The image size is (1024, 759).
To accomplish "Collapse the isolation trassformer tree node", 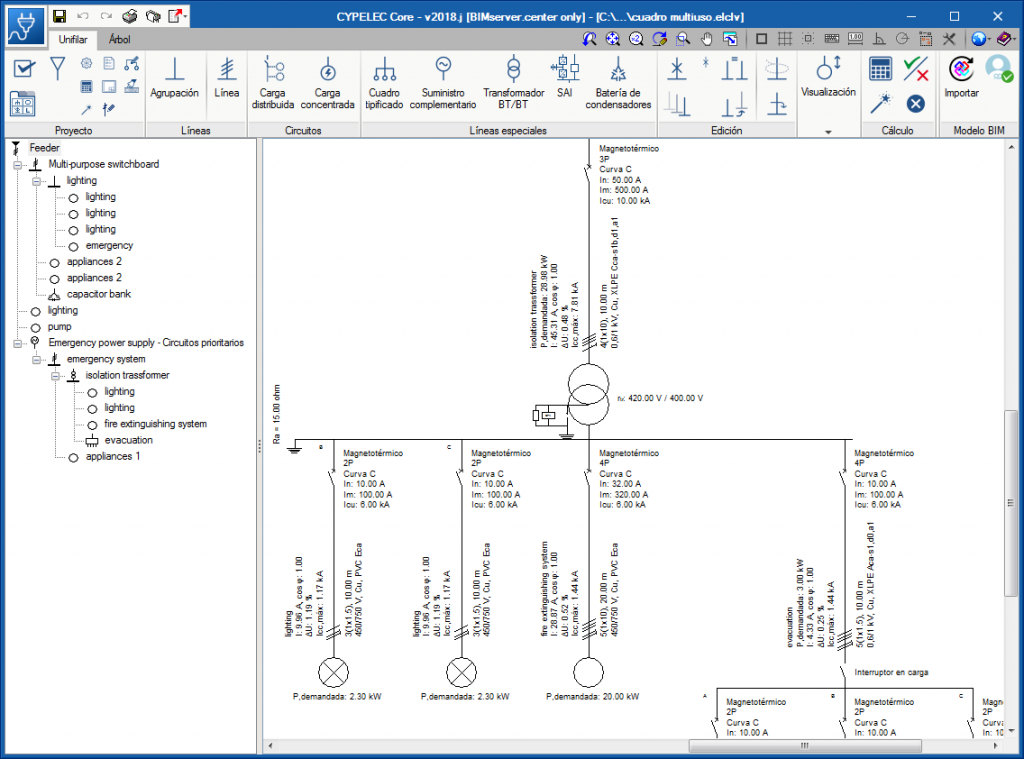I will click(x=55, y=375).
